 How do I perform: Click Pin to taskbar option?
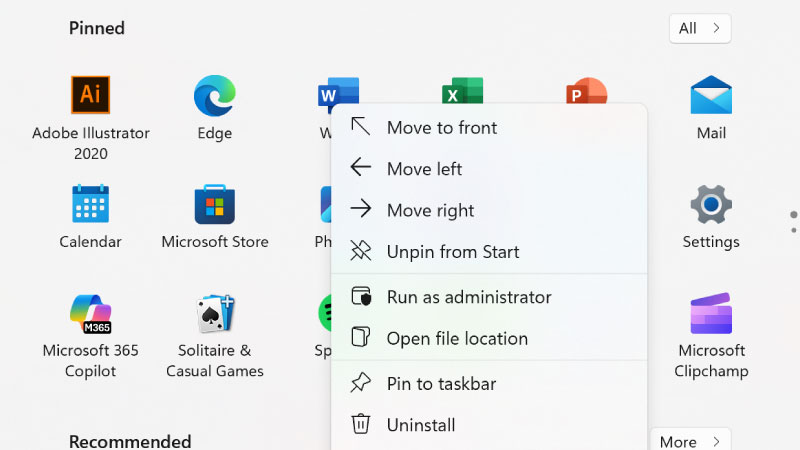[441, 383]
